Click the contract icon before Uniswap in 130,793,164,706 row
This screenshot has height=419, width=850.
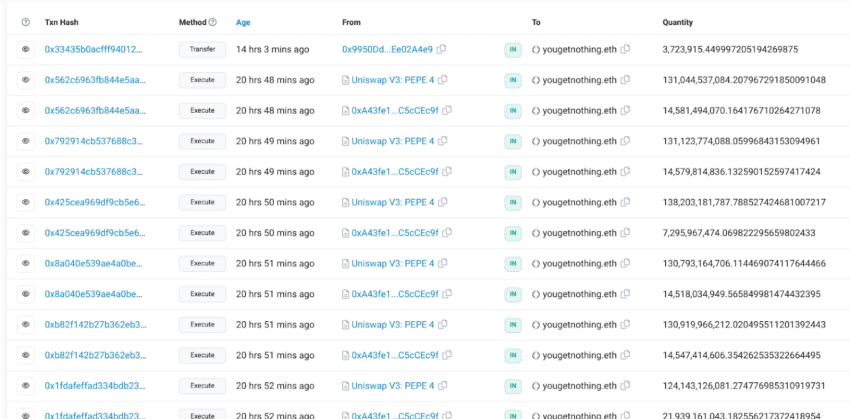[346, 264]
